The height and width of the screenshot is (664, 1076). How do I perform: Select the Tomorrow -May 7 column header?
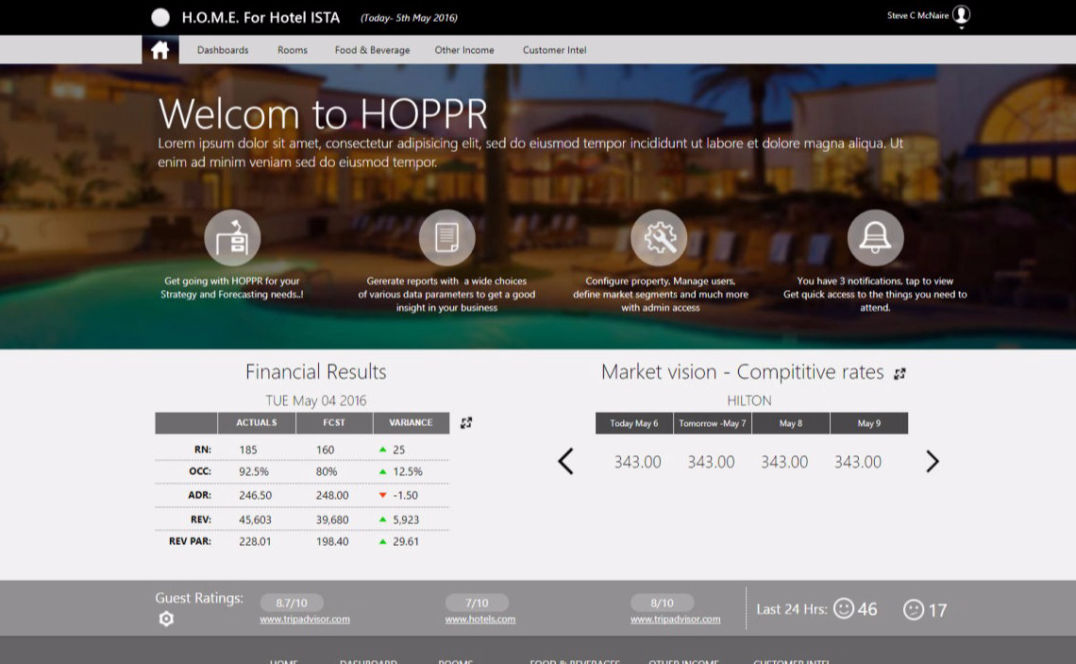[x=712, y=423]
